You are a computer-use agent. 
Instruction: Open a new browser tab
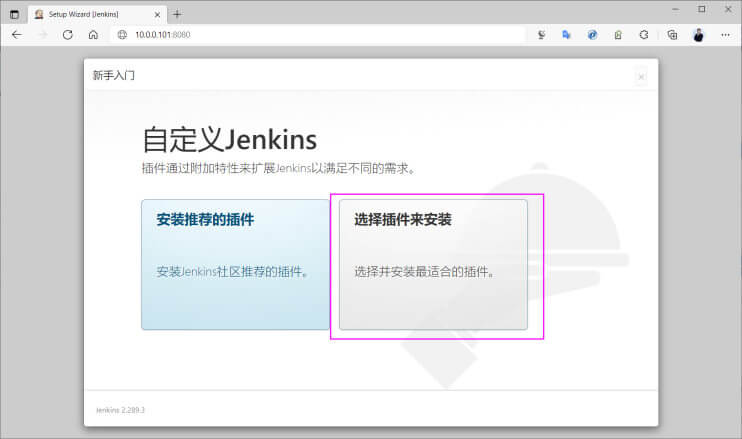177,14
